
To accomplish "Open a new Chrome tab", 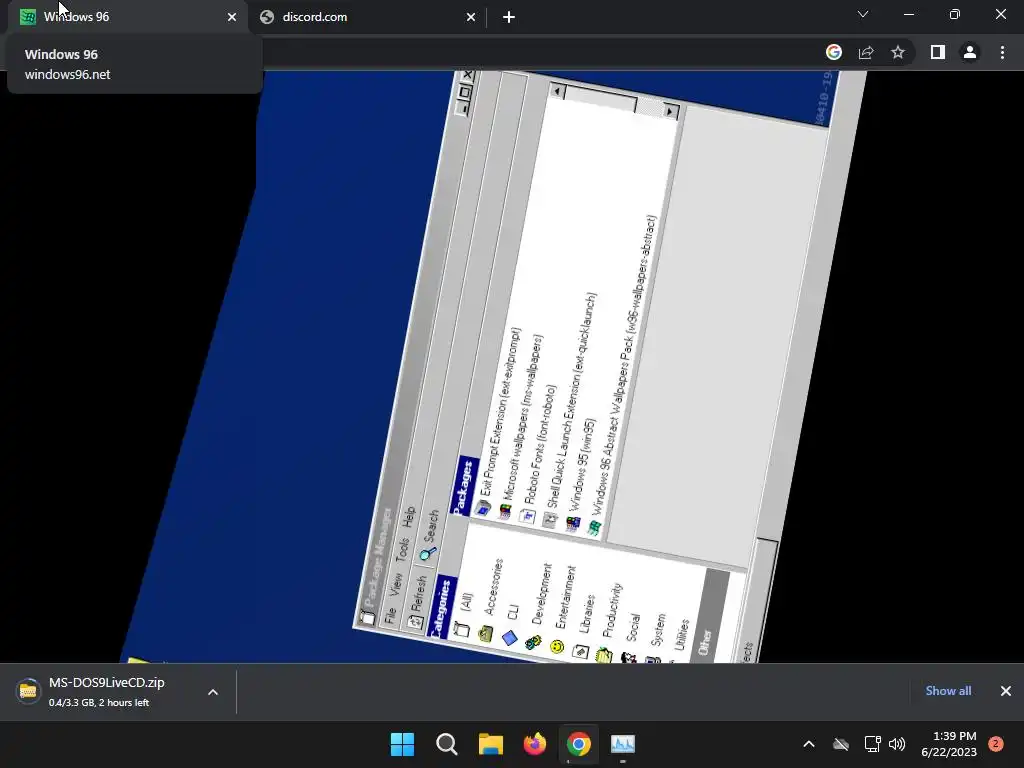I will (509, 17).
